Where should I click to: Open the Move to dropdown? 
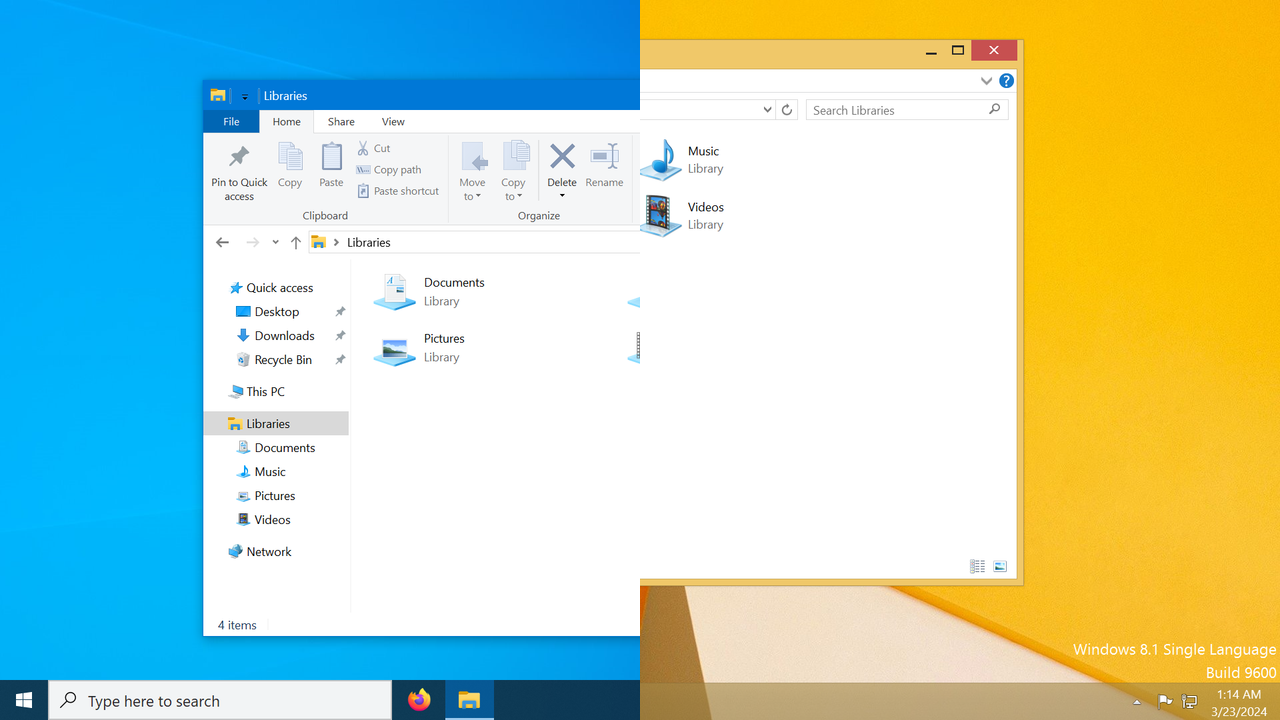[x=472, y=170]
